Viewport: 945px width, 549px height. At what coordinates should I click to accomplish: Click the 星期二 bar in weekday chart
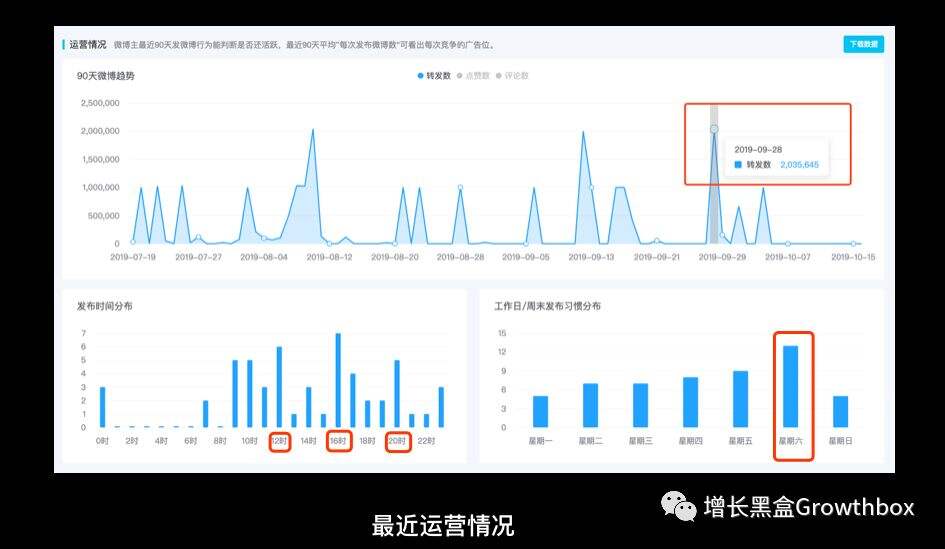coord(591,406)
